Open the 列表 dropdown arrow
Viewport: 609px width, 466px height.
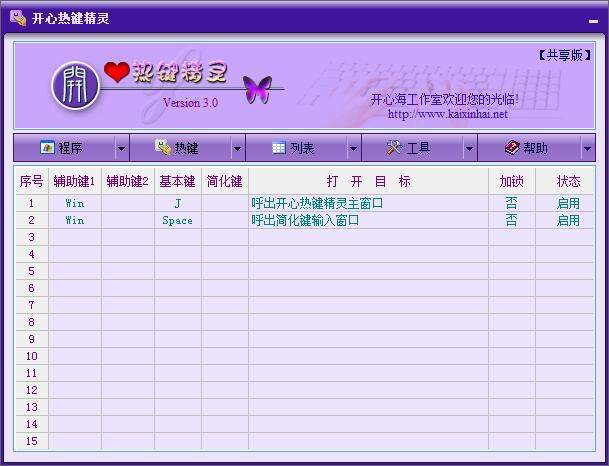point(353,148)
